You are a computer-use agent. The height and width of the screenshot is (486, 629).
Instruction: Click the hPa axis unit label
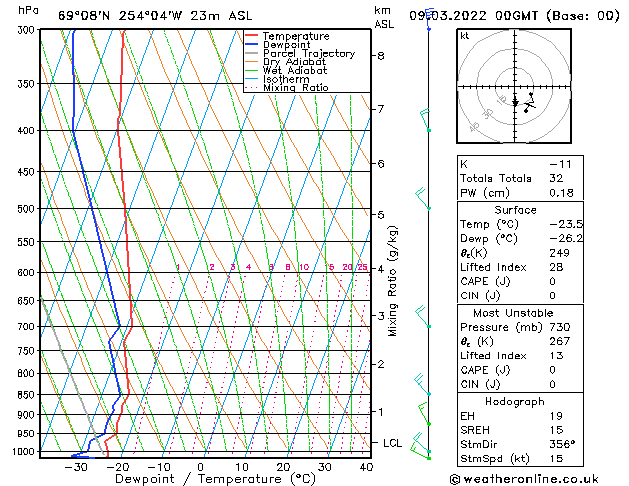click(x=28, y=10)
